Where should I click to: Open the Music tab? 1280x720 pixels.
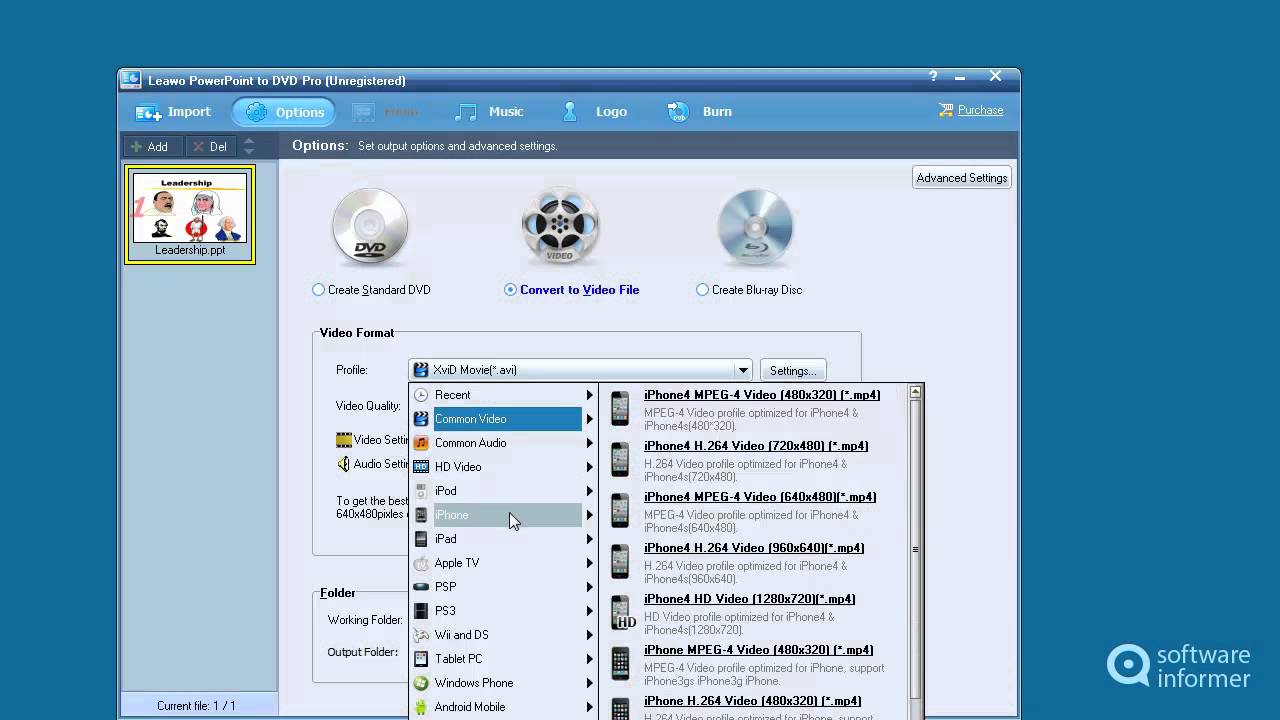(489, 112)
